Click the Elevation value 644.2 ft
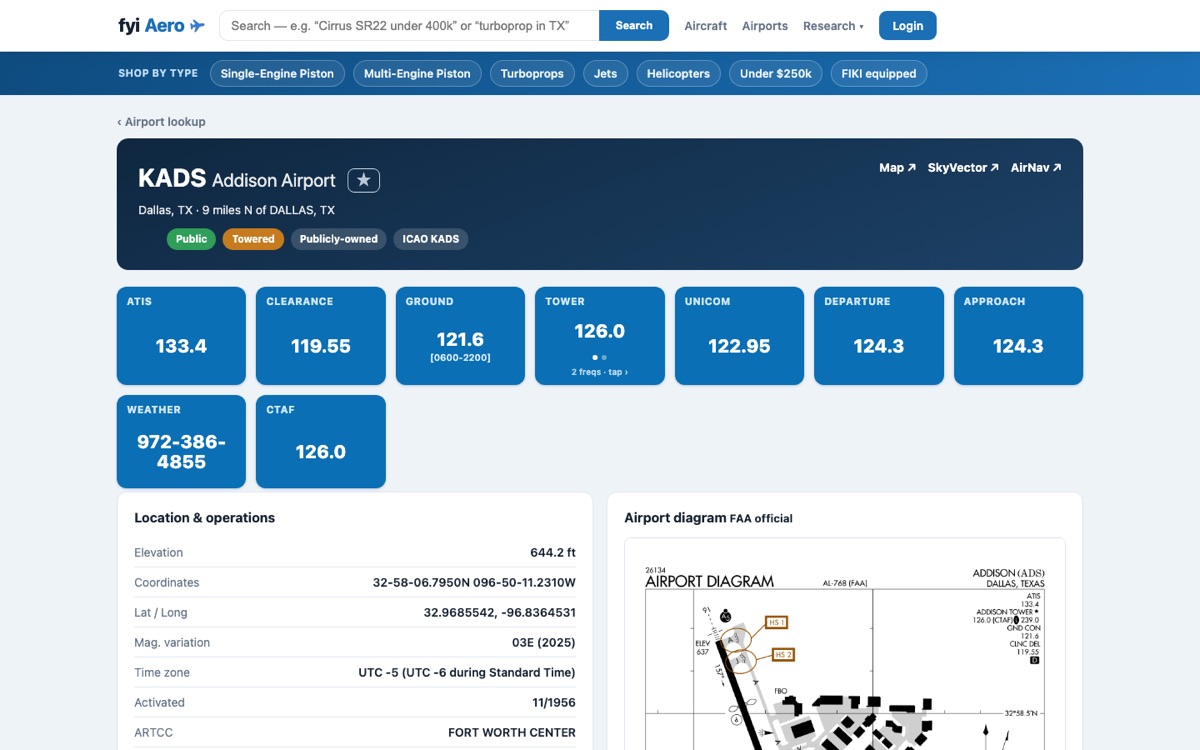Viewport: 1200px width, 750px height. (x=553, y=552)
